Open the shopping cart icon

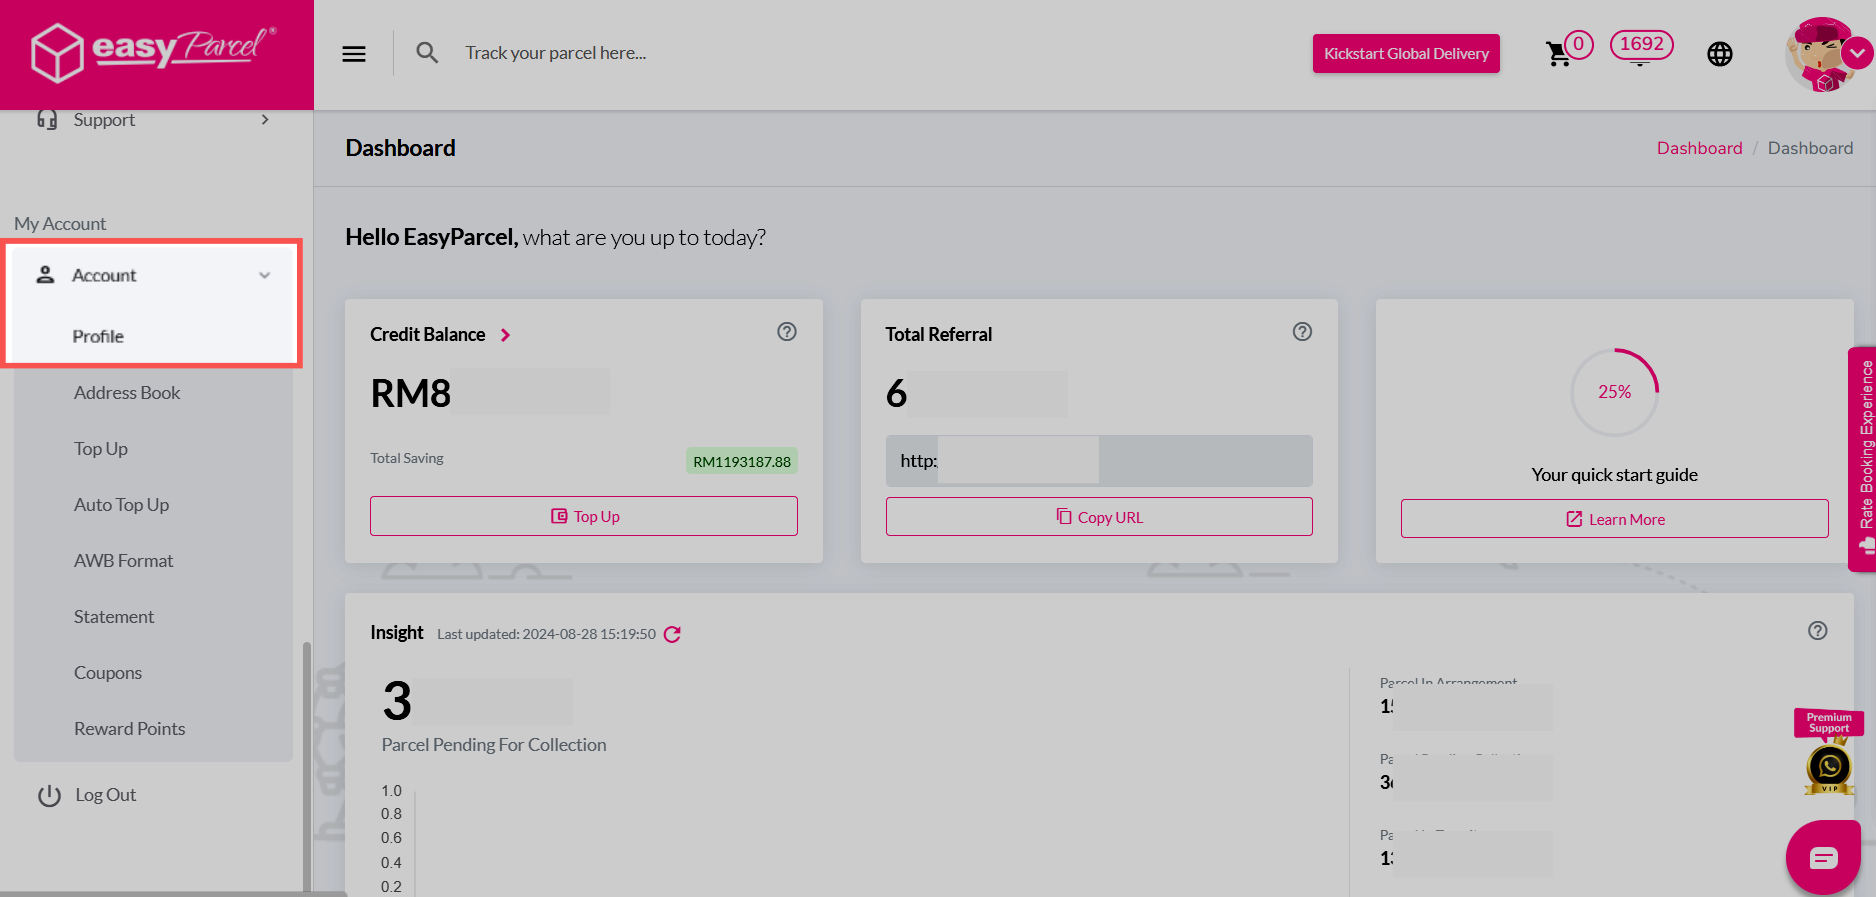1558,54
